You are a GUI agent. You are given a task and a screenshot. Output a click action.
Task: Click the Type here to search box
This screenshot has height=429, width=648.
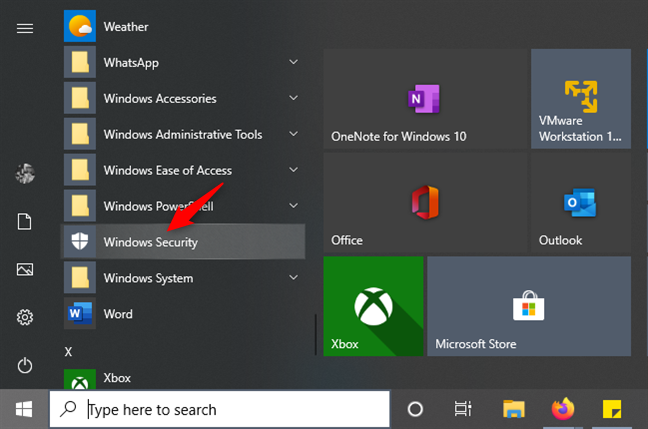pos(220,409)
